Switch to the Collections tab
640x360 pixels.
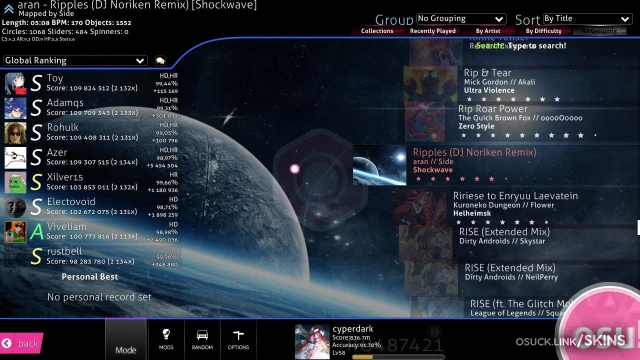[377, 31]
